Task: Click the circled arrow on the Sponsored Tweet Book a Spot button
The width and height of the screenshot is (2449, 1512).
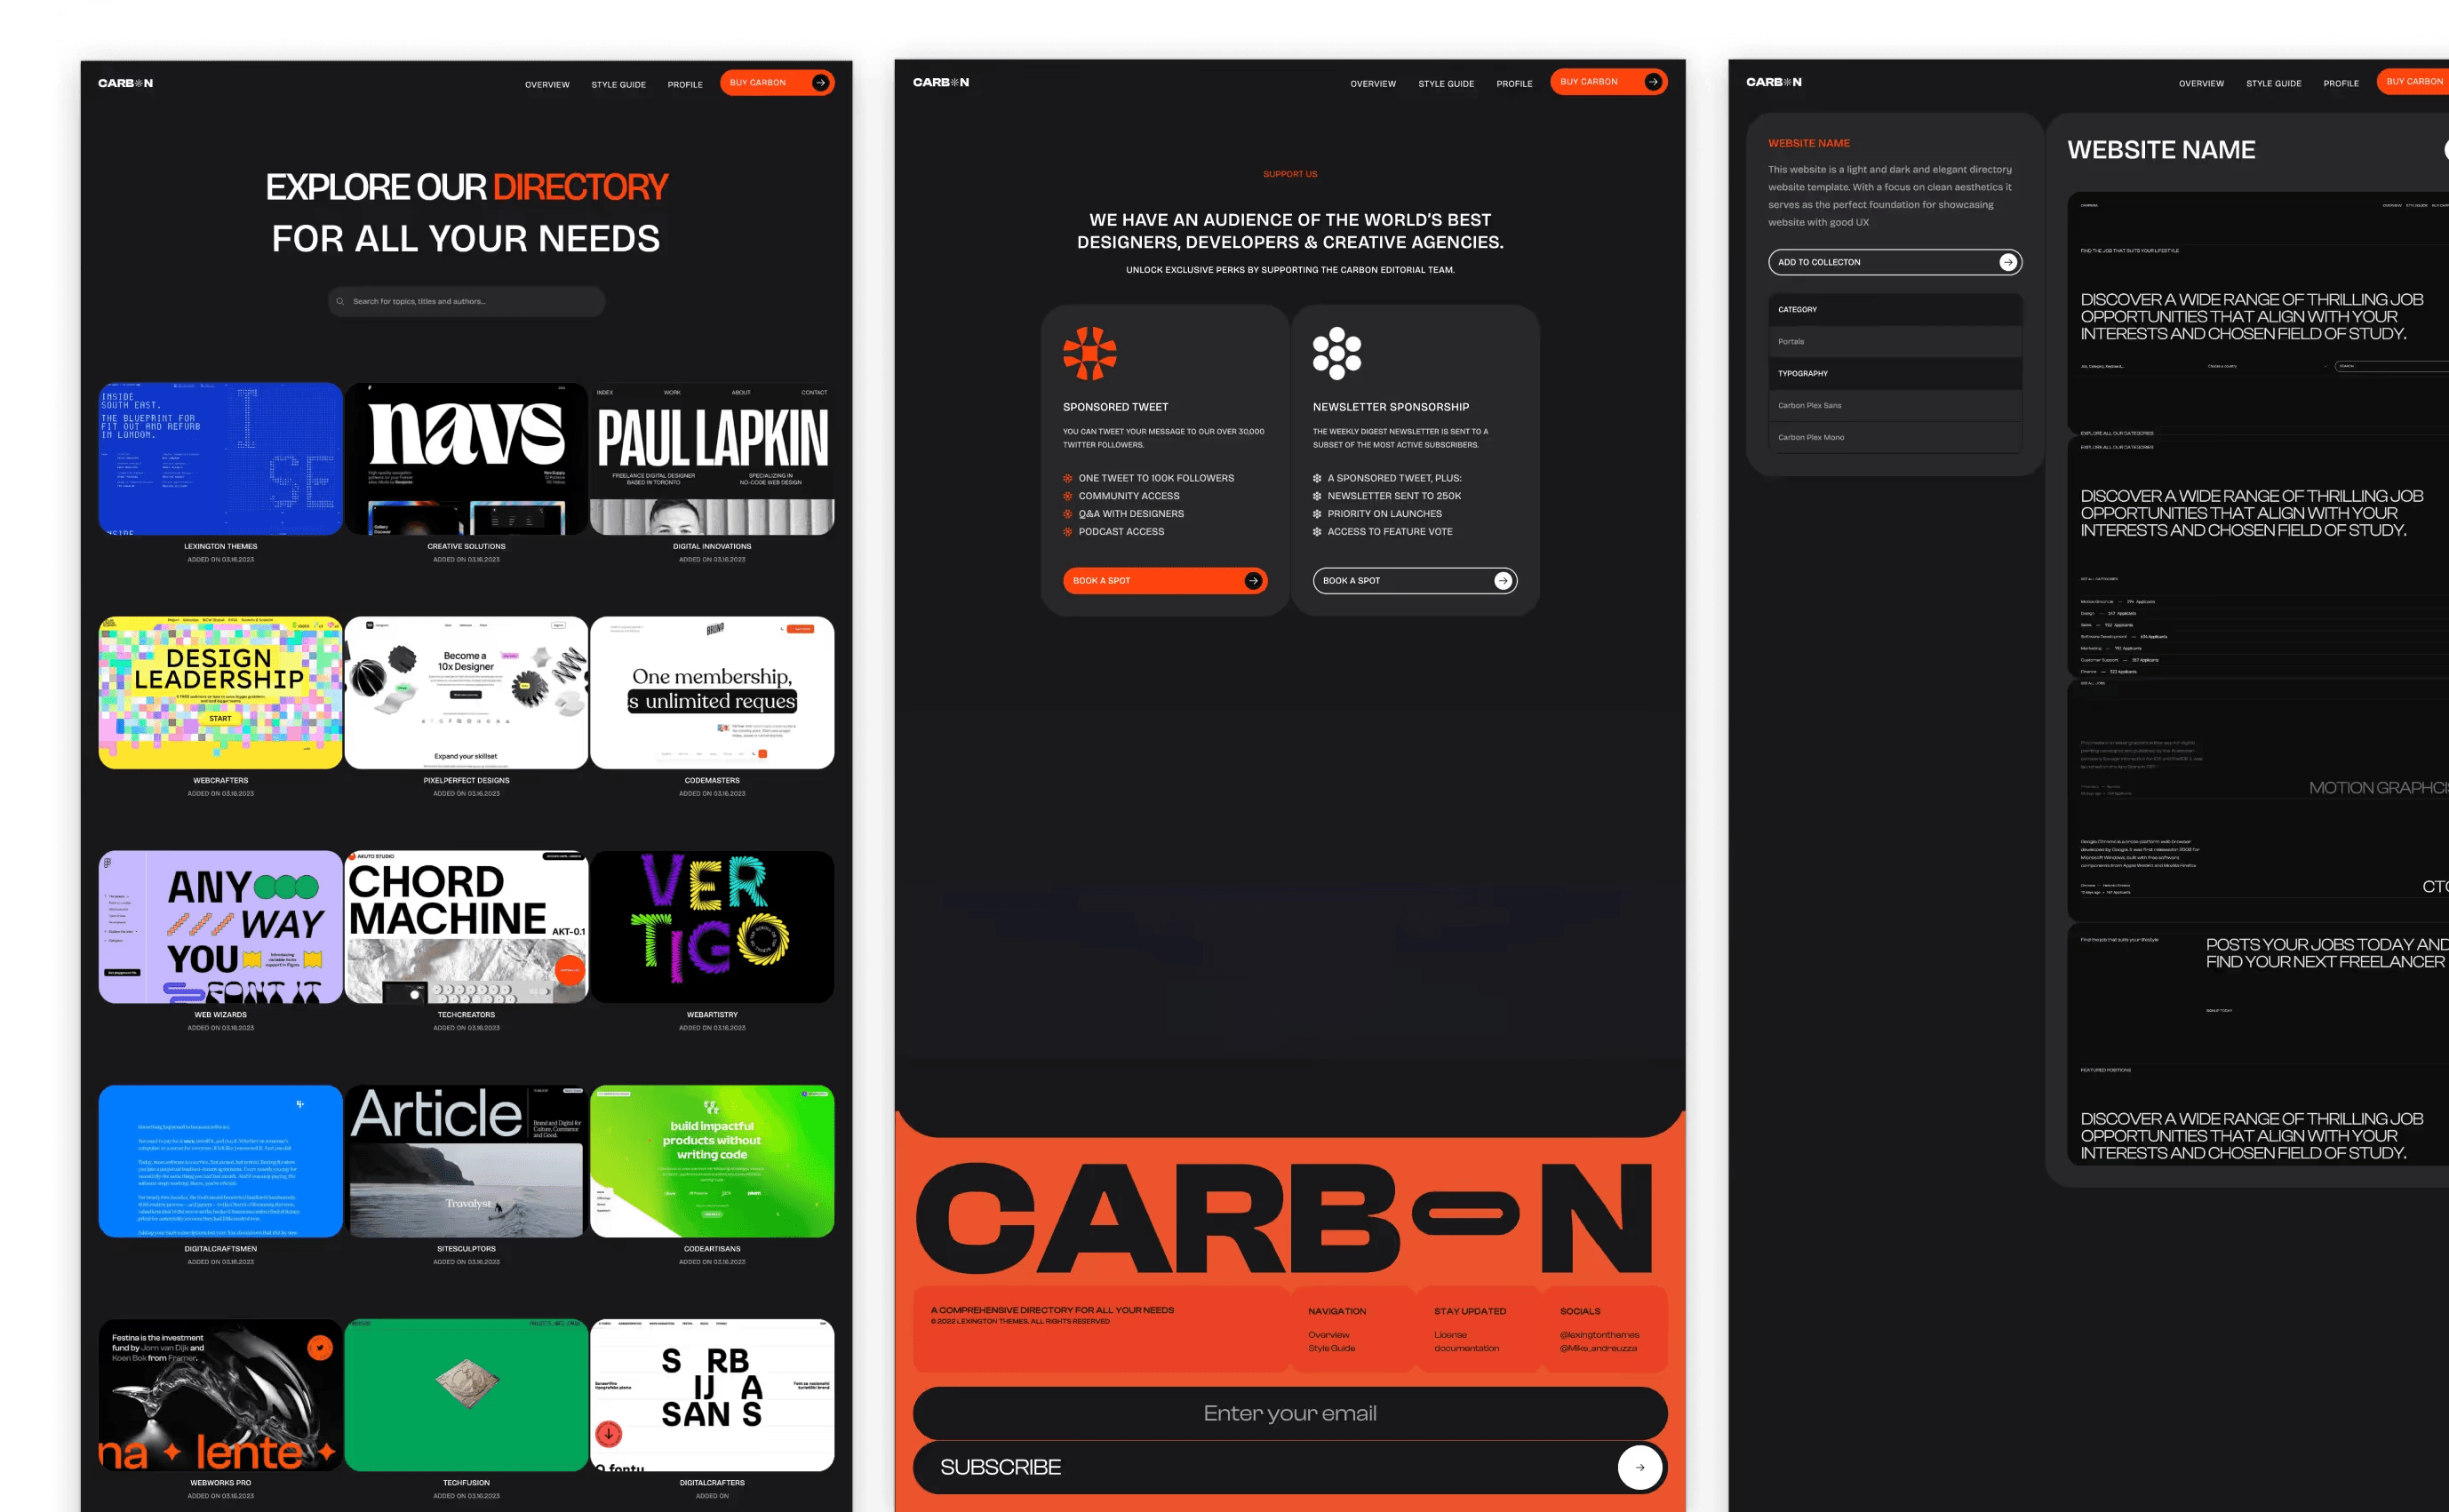Action: [x=1252, y=580]
